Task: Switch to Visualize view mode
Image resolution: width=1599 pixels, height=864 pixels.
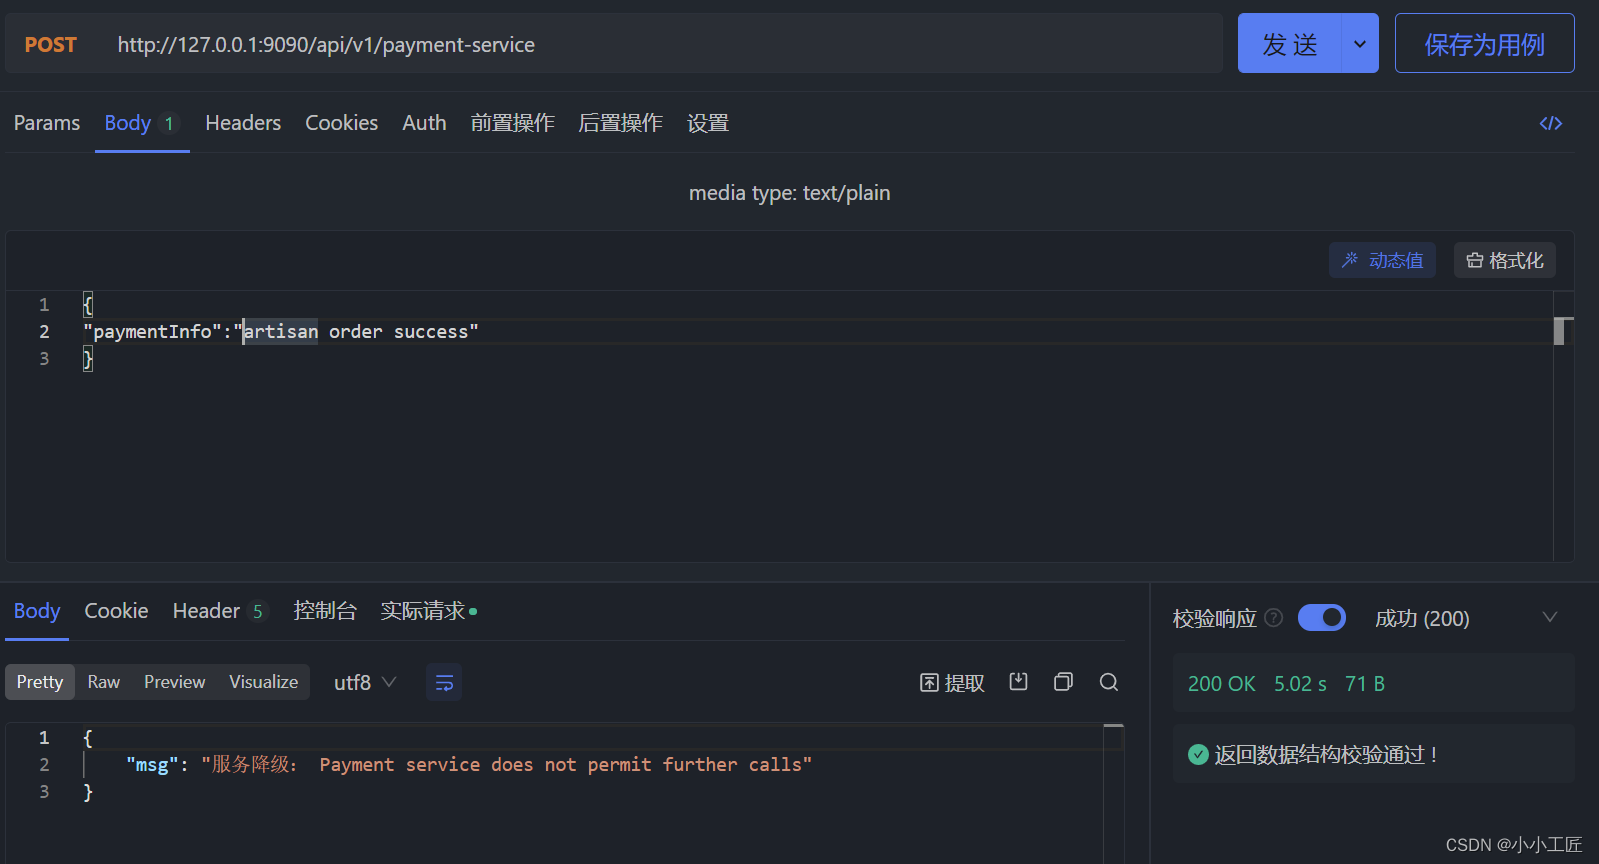Action: [263, 682]
